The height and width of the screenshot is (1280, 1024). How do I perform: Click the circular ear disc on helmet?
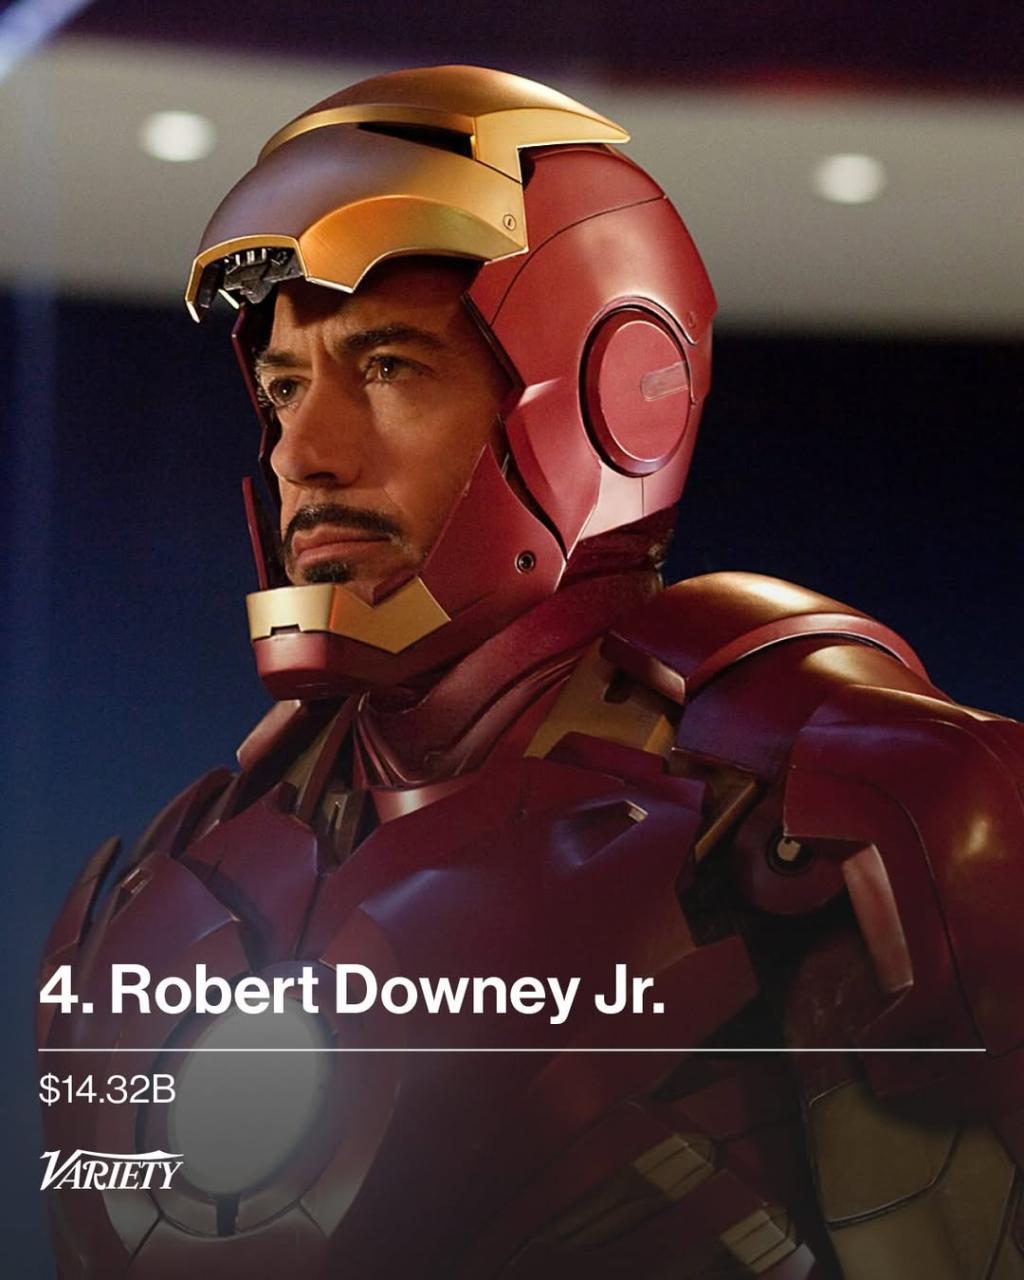coord(637,390)
